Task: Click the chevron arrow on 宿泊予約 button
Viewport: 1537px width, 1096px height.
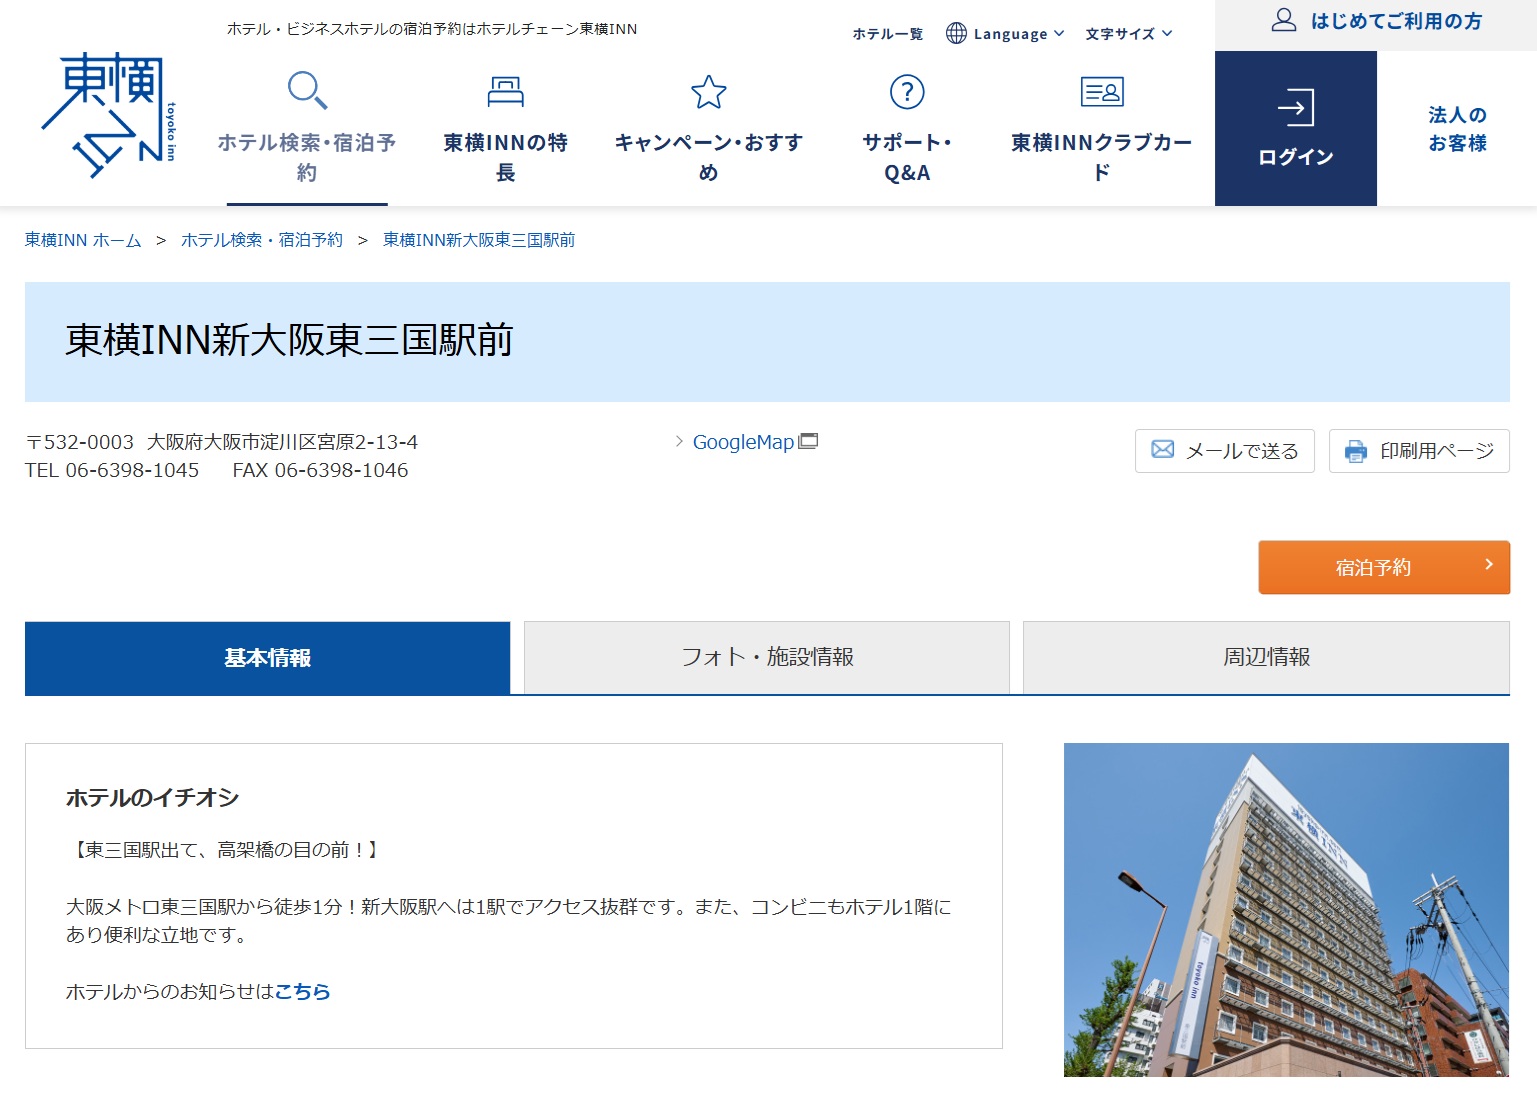Action: click(1489, 565)
